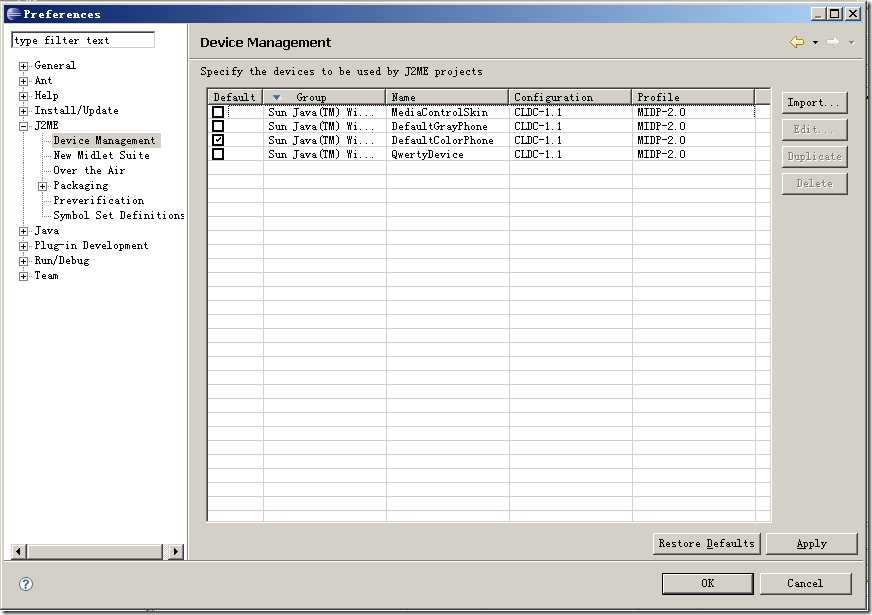Click the tree scrollbar left arrow
The image size is (872, 615).
[x=18, y=552]
